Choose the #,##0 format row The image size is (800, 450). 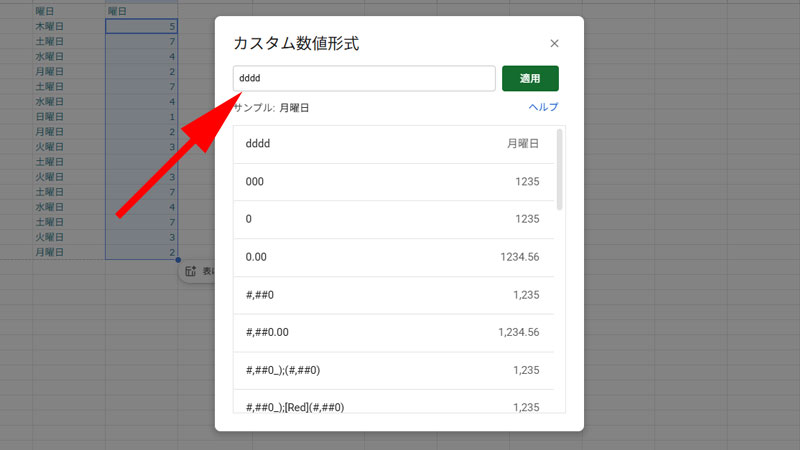(393, 295)
